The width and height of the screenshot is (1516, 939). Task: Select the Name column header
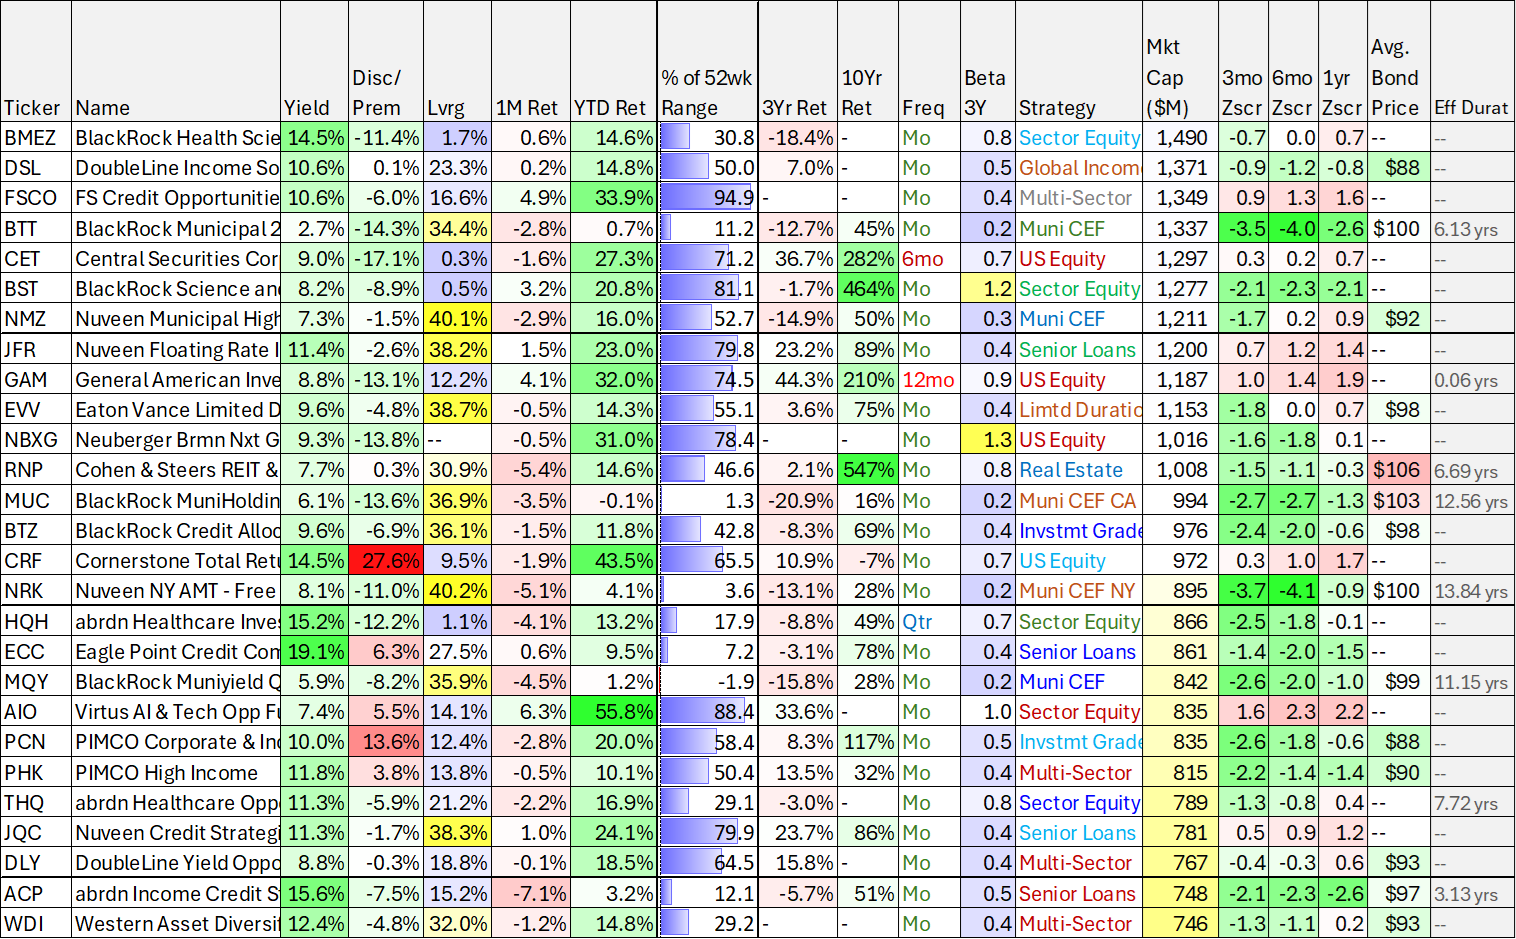(176, 62)
